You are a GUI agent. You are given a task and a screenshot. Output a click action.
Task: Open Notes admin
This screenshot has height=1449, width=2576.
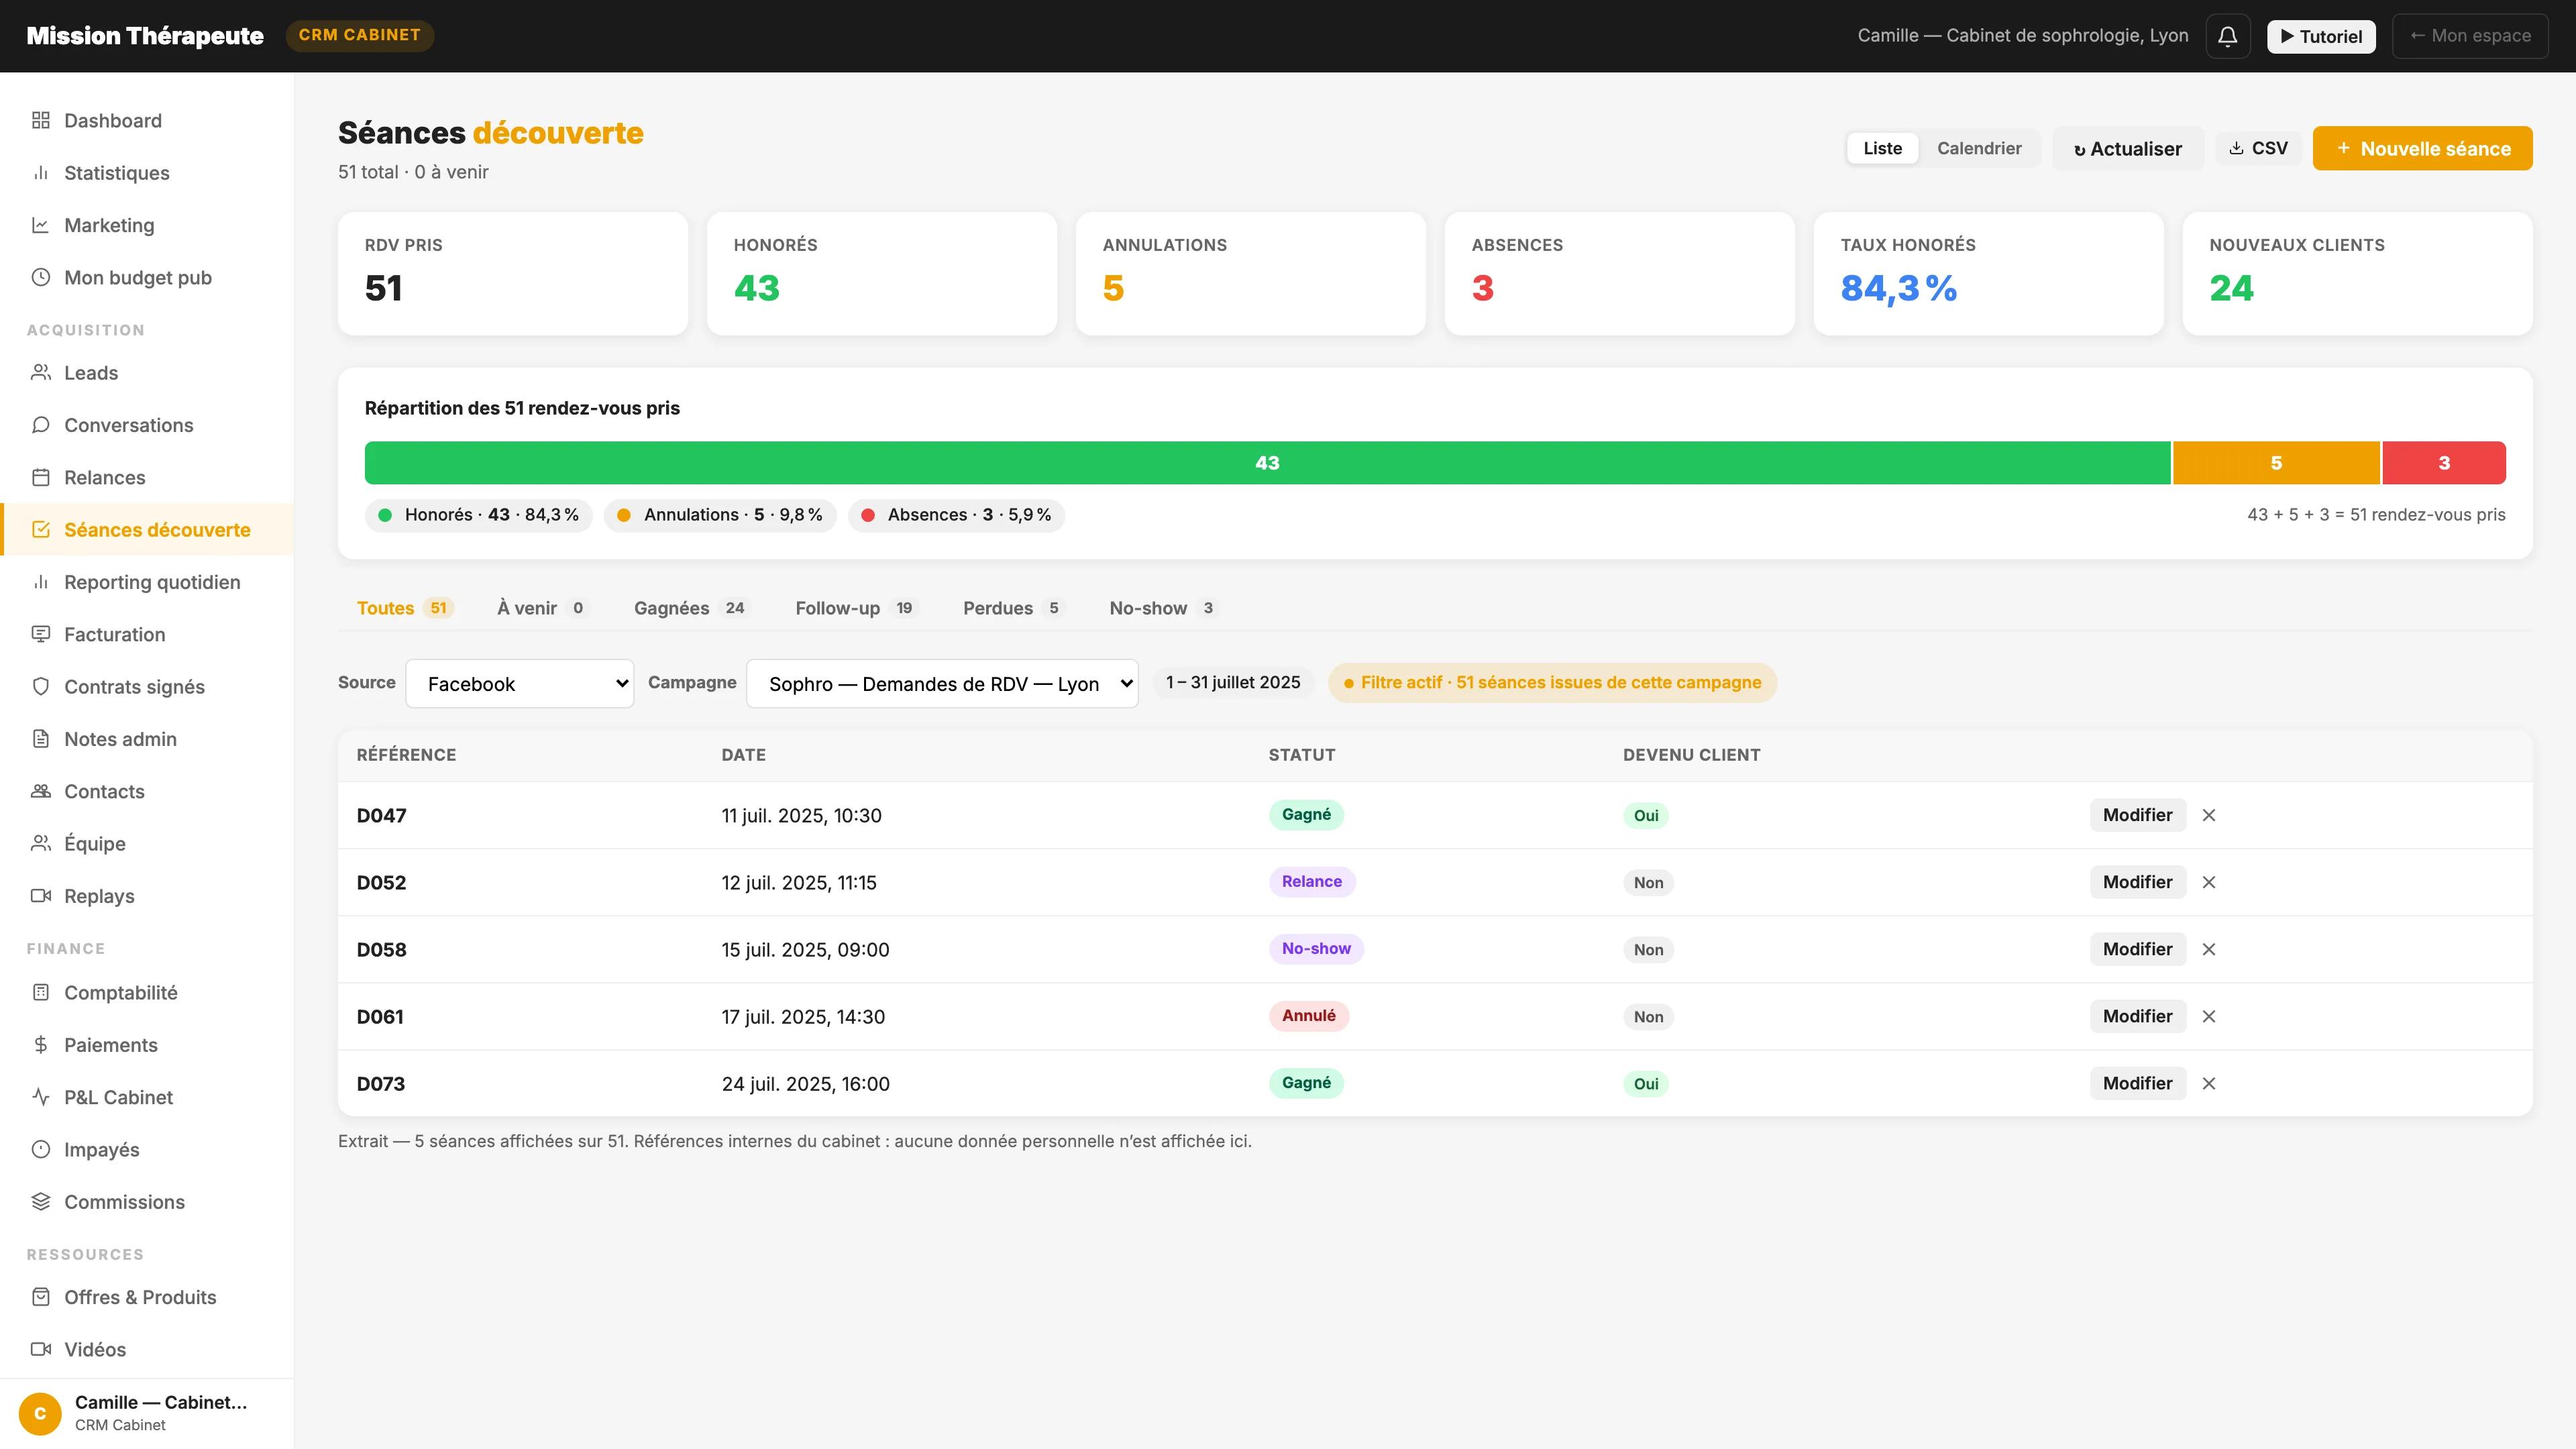pyautogui.click(x=147, y=739)
